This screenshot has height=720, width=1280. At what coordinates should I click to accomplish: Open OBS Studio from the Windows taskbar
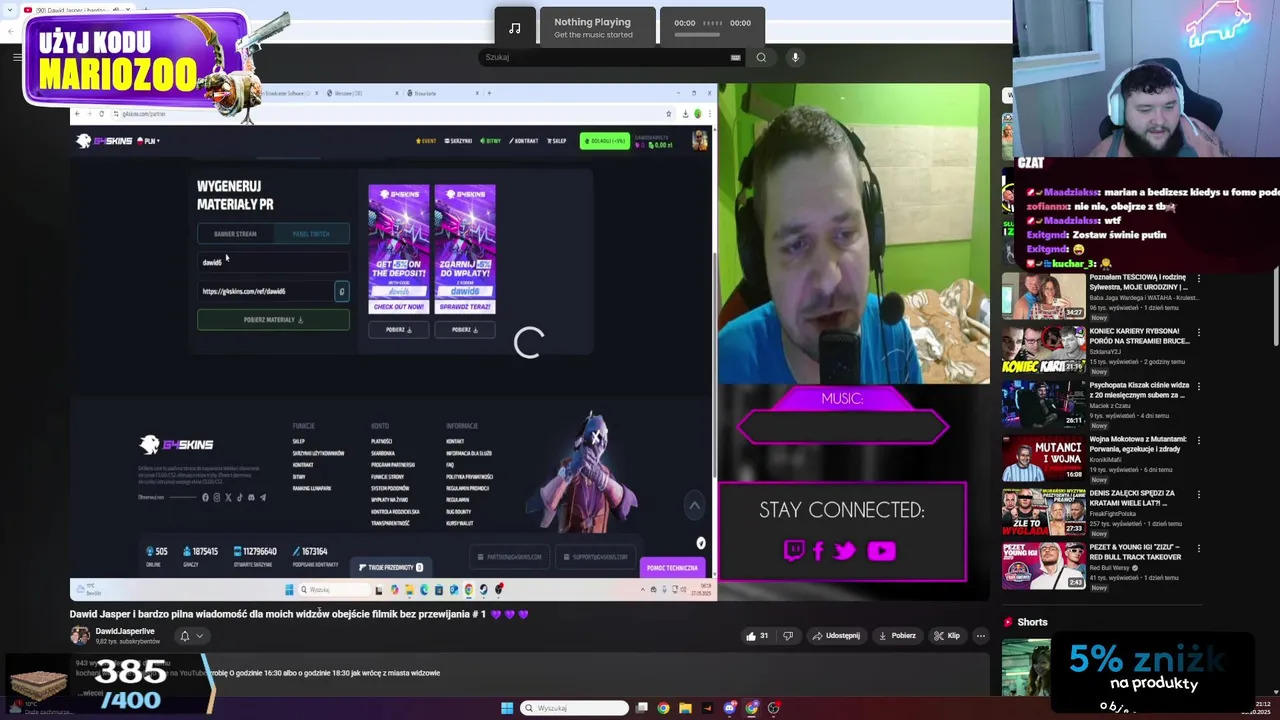pos(774,708)
